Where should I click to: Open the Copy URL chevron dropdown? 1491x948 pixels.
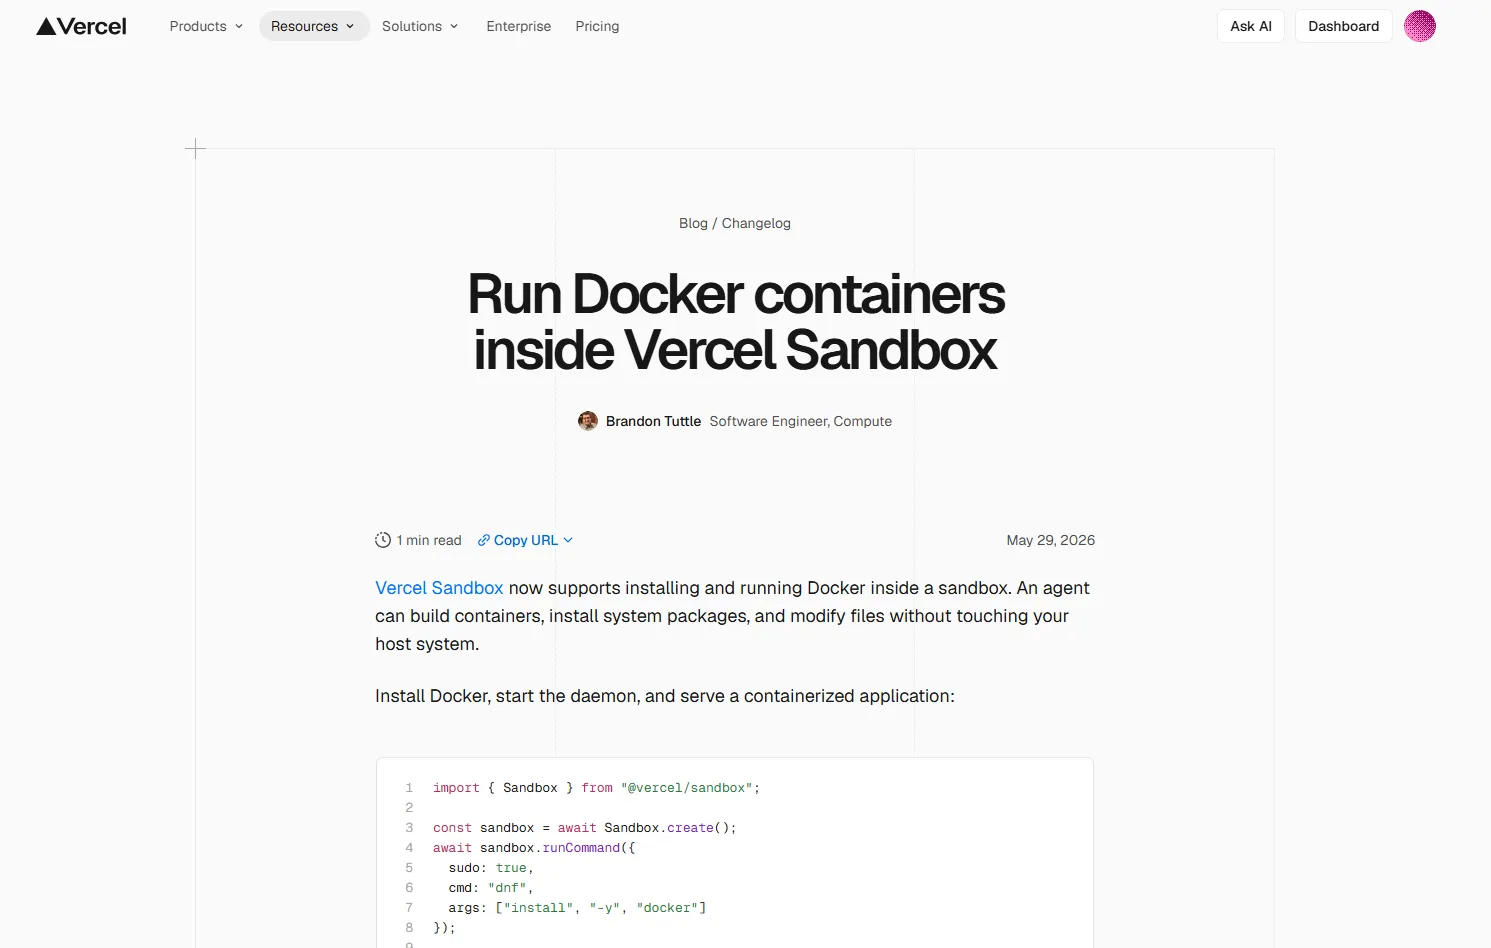pyautogui.click(x=568, y=540)
